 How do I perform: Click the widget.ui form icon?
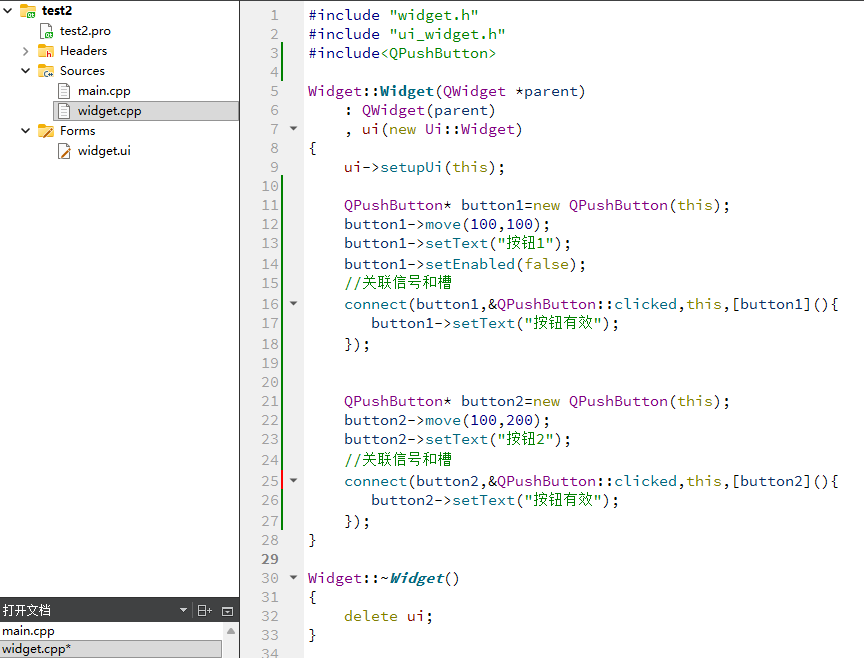(64, 151)
